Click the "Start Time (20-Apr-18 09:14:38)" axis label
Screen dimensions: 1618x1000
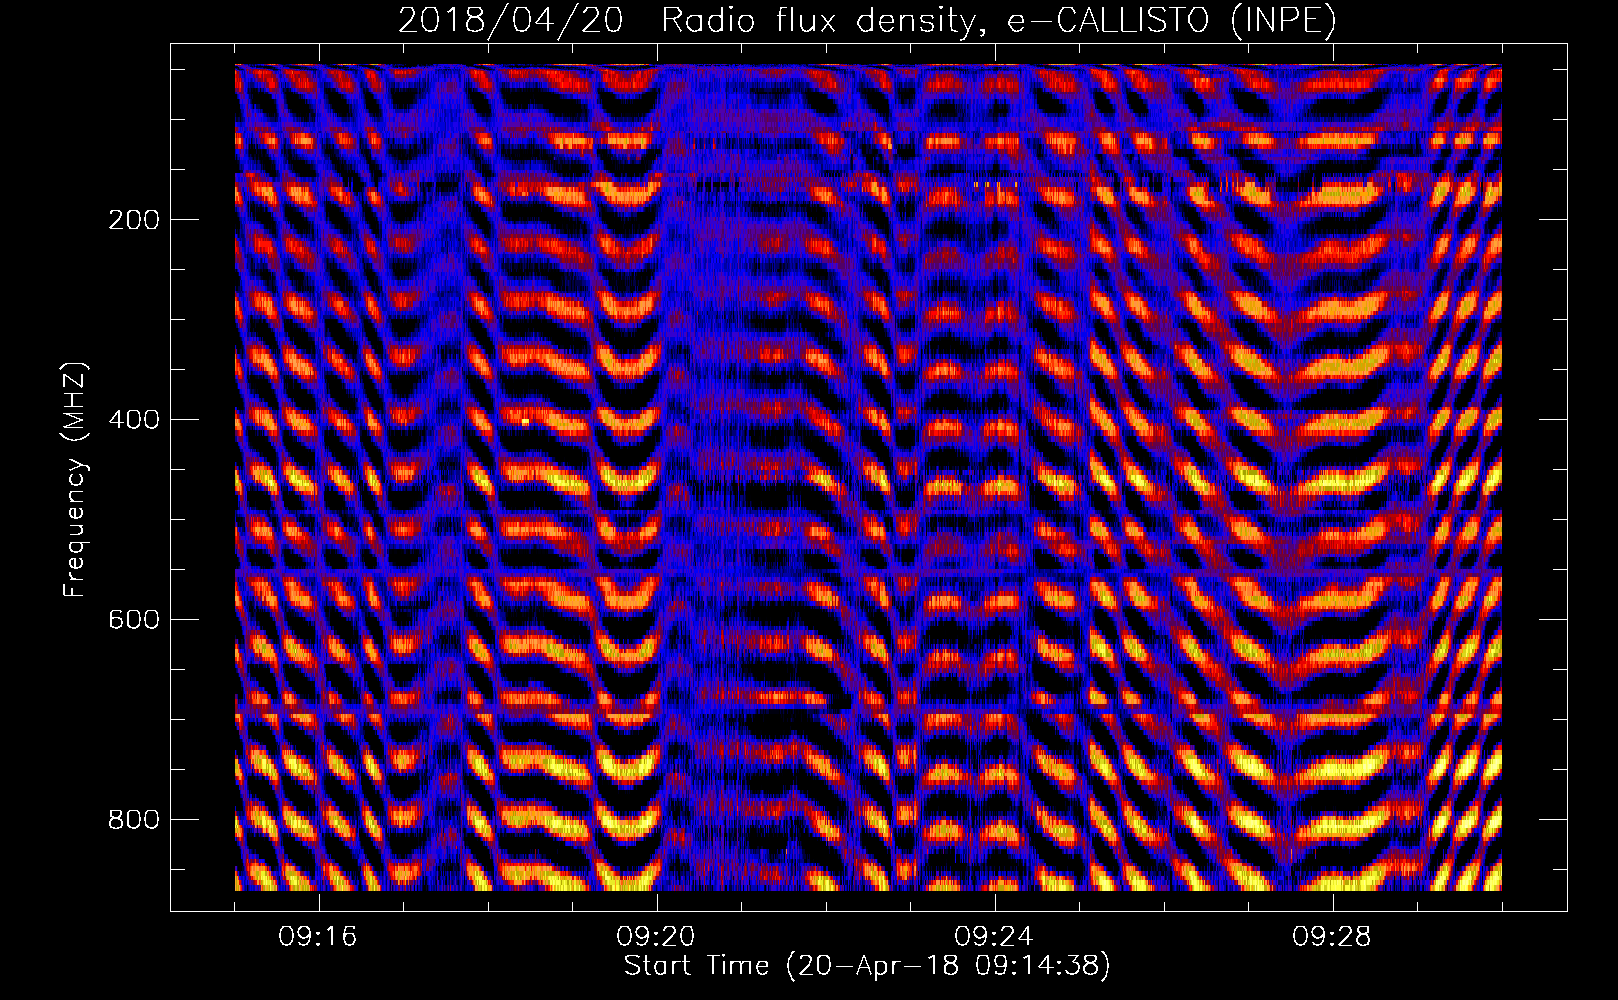point(867,966)
